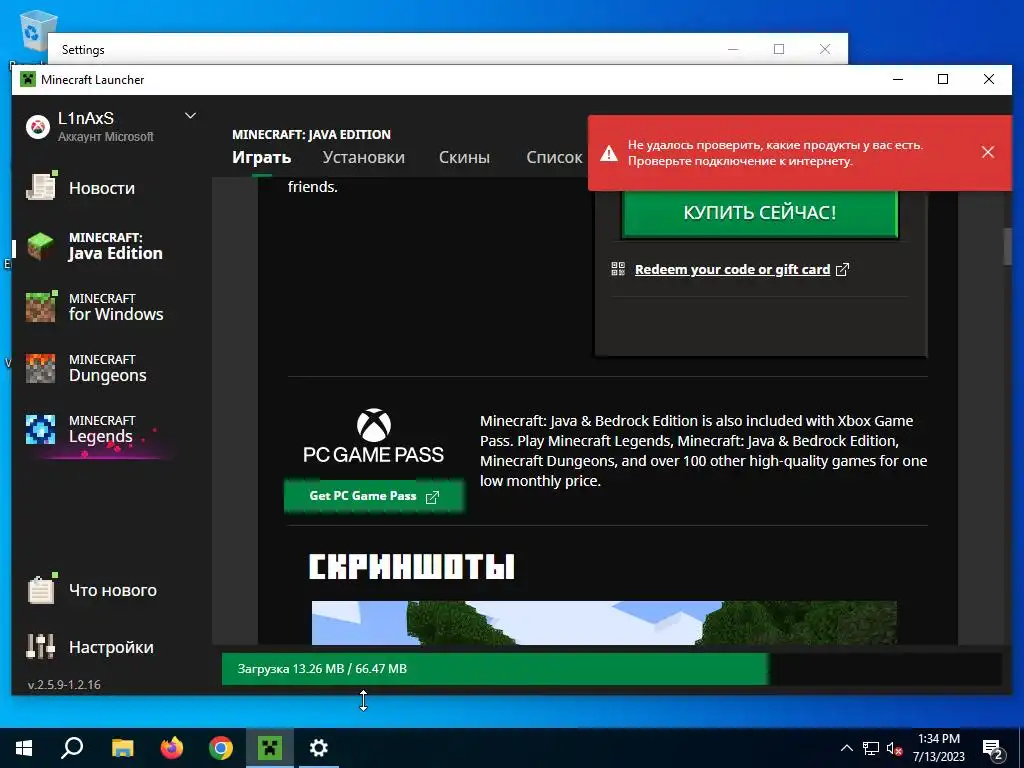Click the Minecraft Launcher title bar creeper icon
Image resolution: width=1024 pixels, height=768 pixels.
tap(27, 80)
